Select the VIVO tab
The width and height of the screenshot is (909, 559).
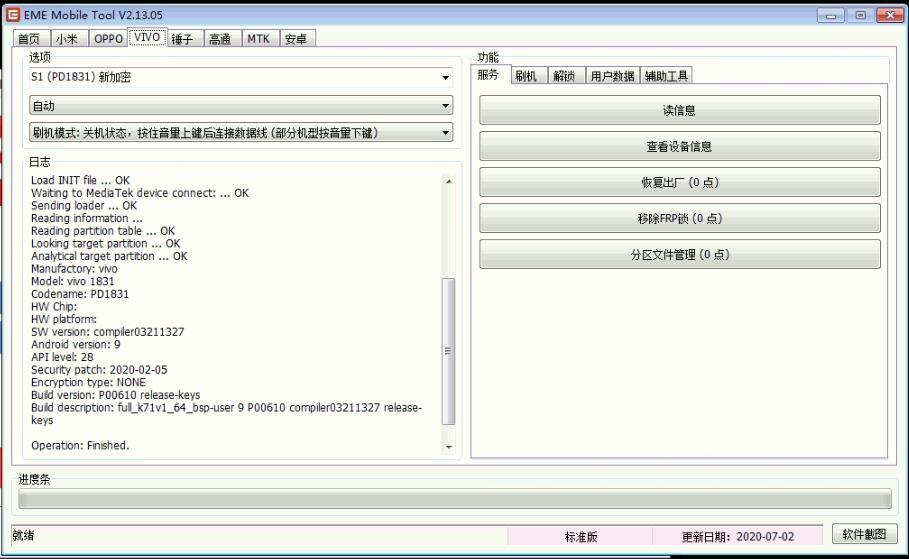pyautogui.click(x=147, y=37)
